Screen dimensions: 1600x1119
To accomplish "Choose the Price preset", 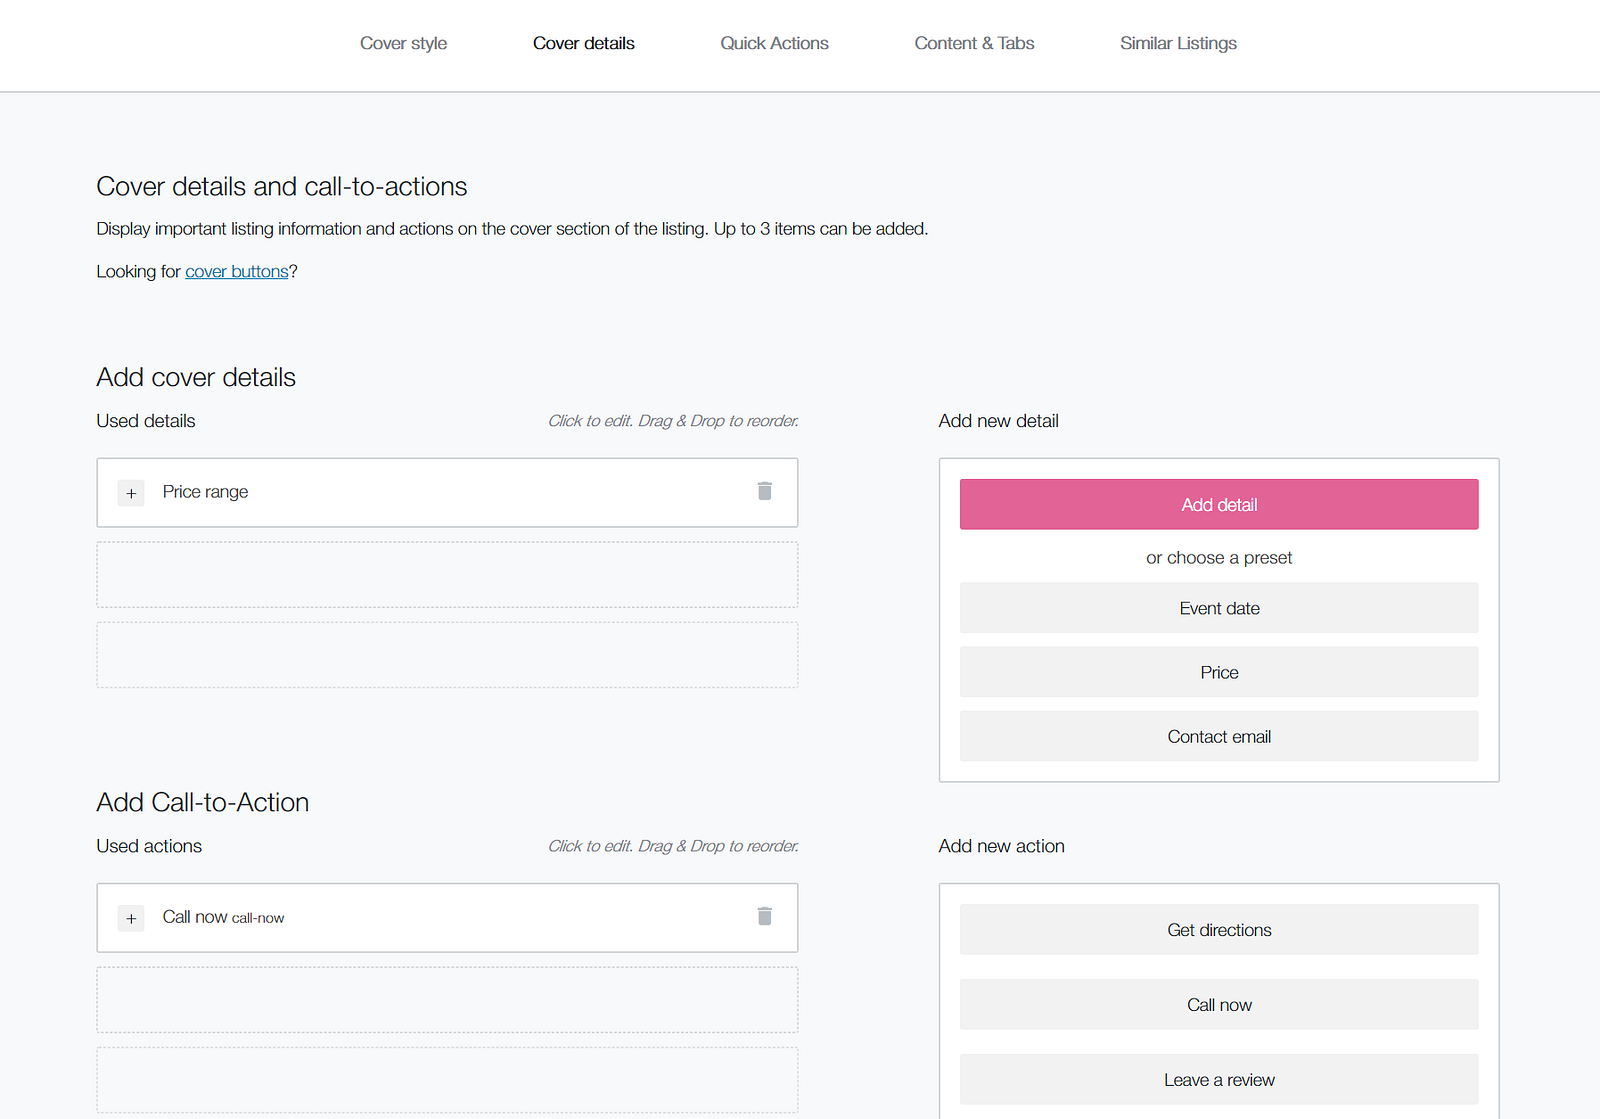I will 1219,672.
